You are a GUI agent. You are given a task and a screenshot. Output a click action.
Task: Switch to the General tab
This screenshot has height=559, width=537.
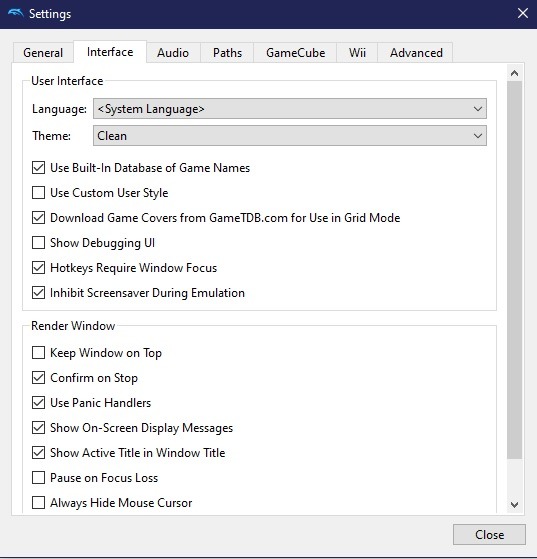pyautogui.click(x=43, y=53)
